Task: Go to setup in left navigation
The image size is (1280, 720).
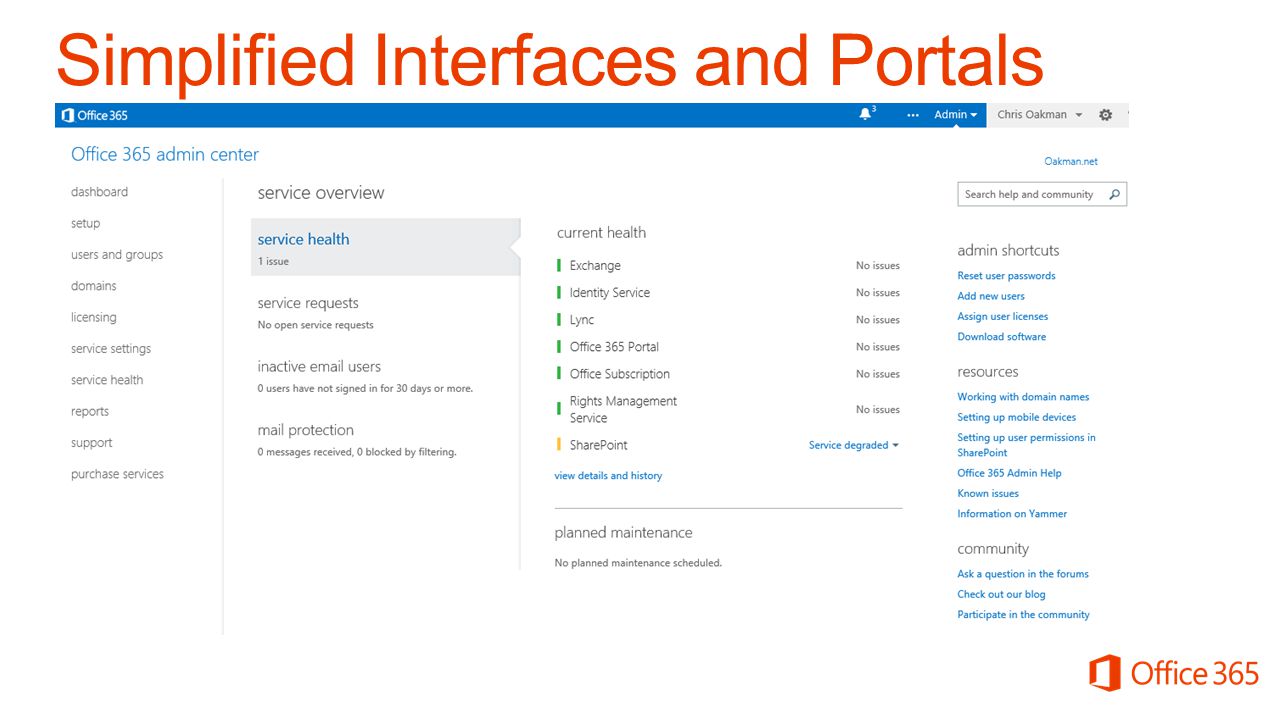Action: pos(85,223)
